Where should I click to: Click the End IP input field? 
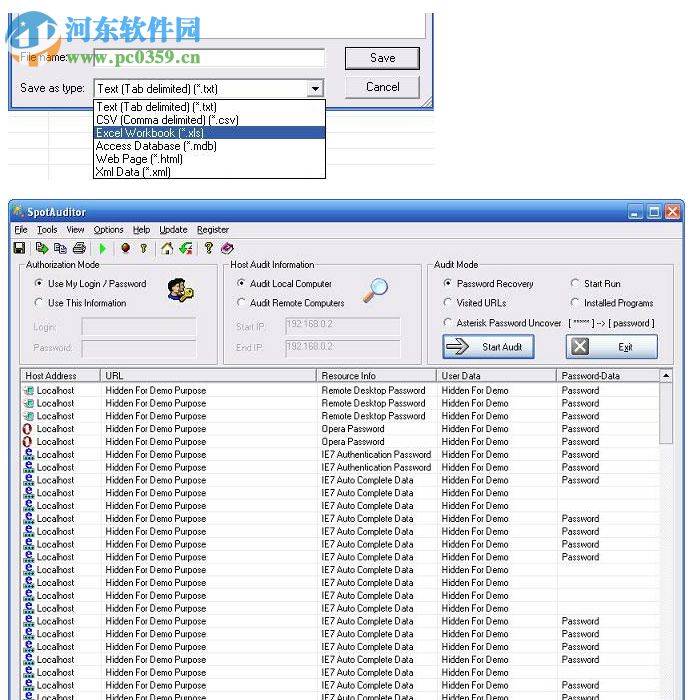pyautogui.click(x=342, y=348)
